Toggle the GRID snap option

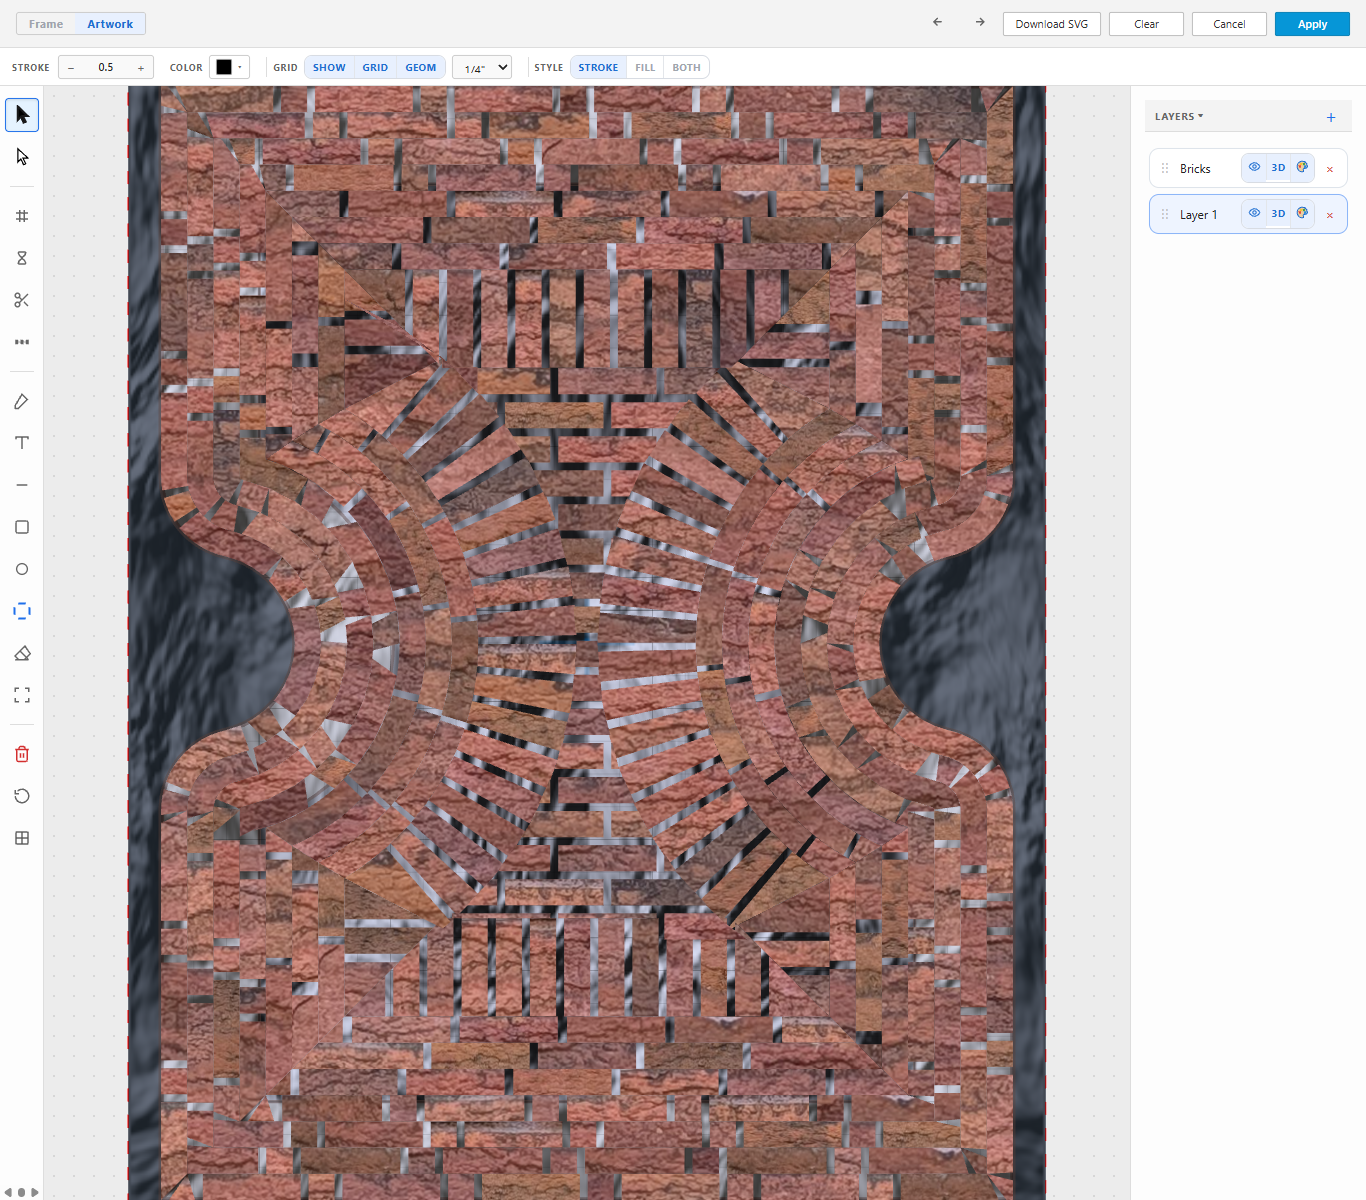[x=375, y=67]
